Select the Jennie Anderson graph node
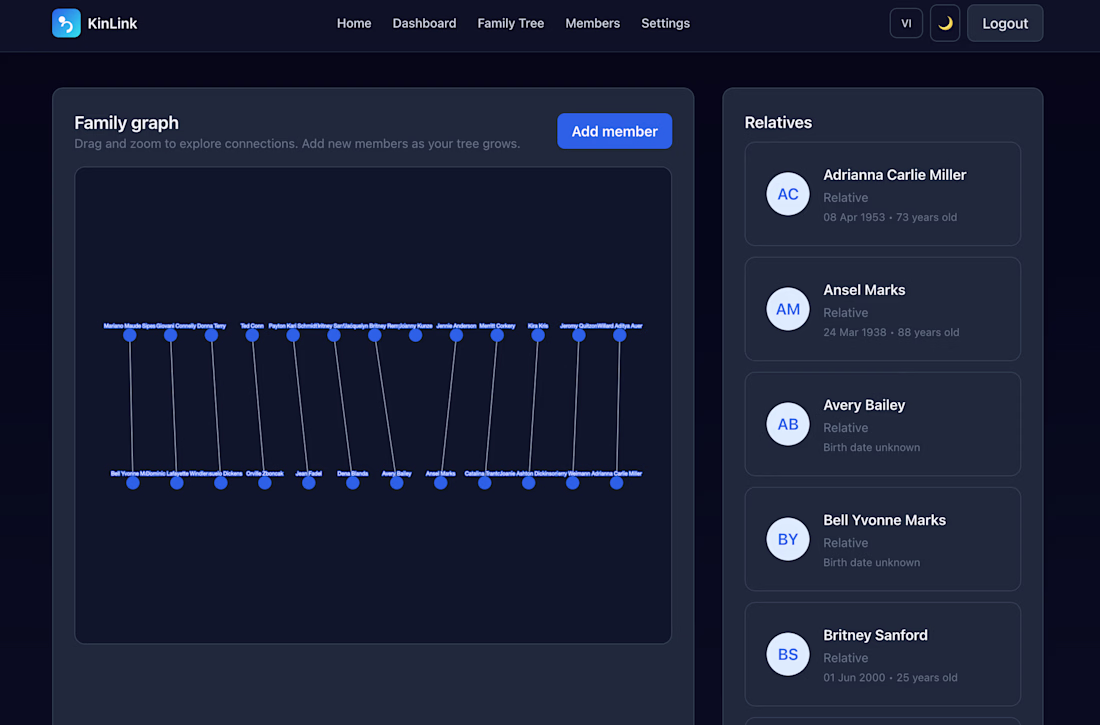Viewport: 1100px width, 725px height. pos(456,335)
